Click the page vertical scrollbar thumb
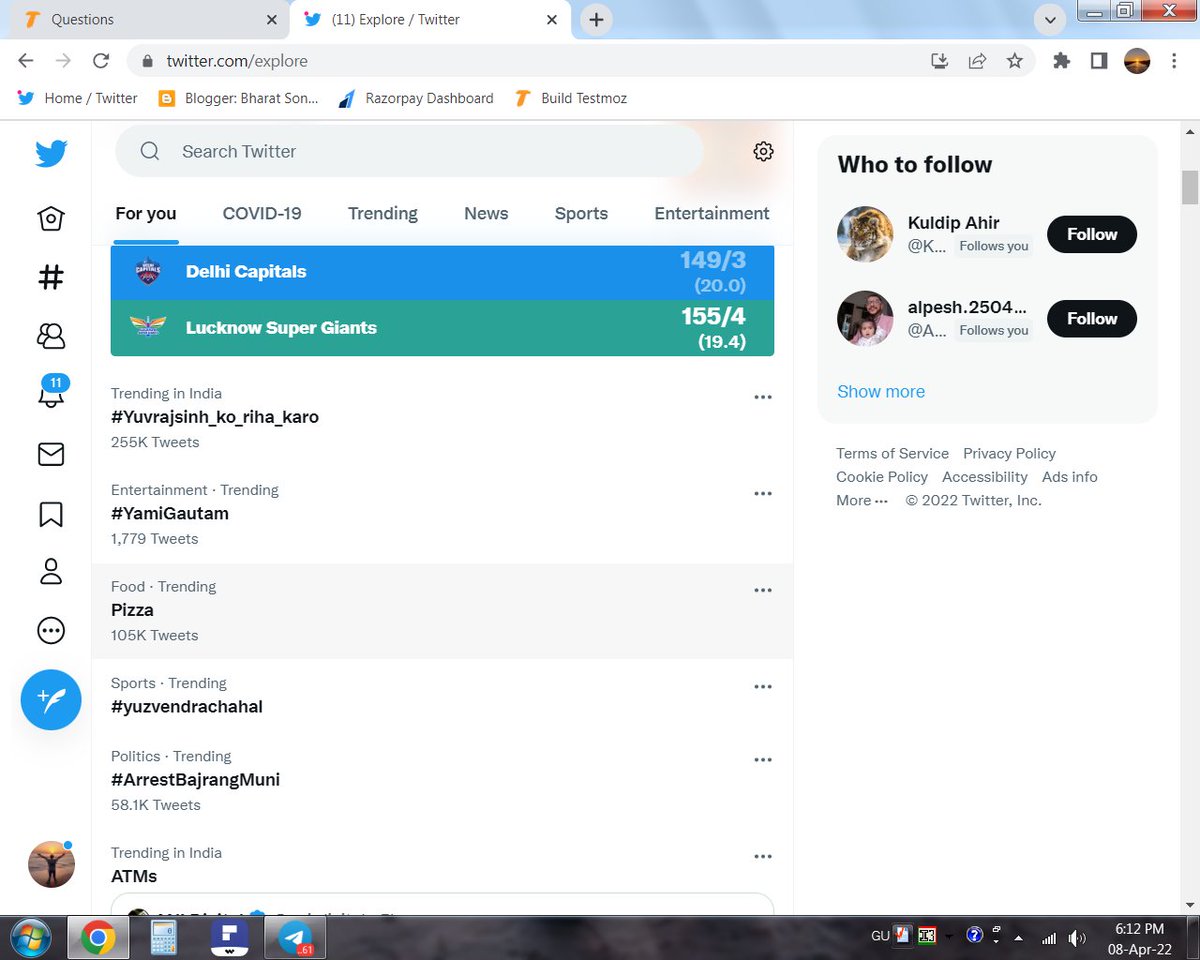The image size is (1200, 960). [x=1190, y=187]
